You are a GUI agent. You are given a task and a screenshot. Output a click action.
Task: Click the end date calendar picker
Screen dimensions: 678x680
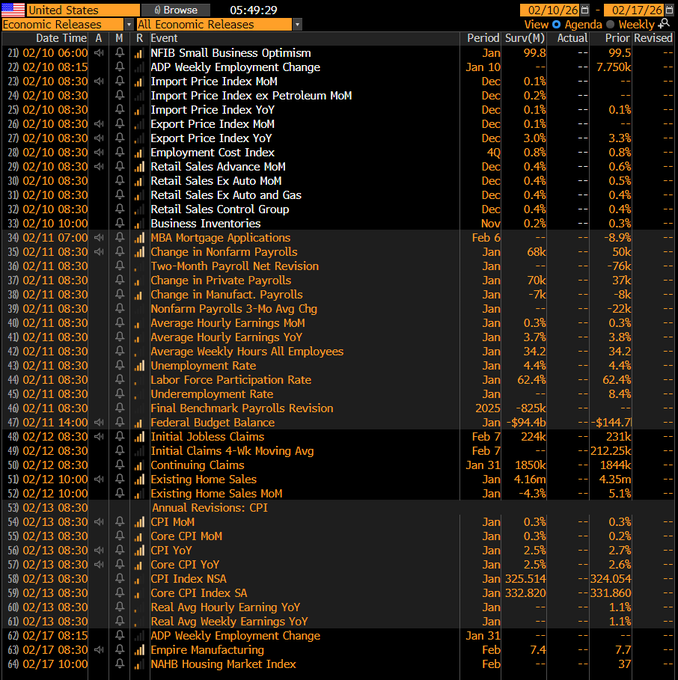coord(671,9)
